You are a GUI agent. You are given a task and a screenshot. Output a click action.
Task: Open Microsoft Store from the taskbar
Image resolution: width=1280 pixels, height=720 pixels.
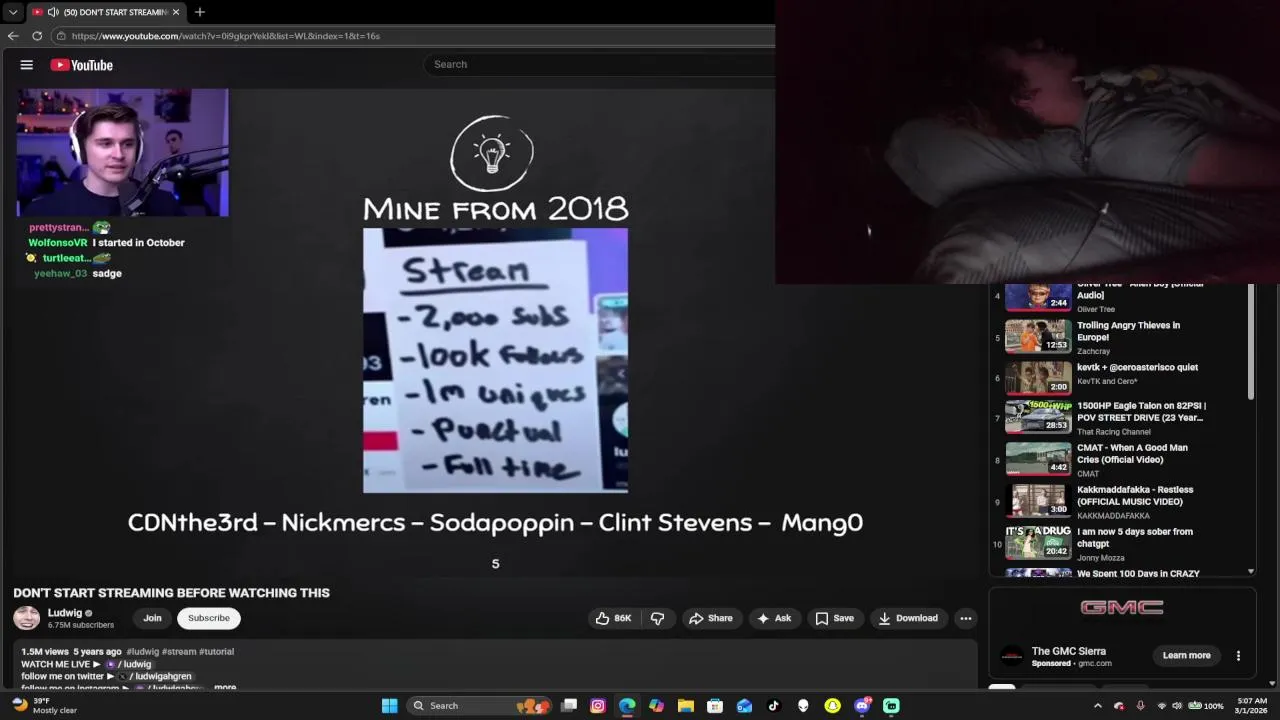pos(715,706)
